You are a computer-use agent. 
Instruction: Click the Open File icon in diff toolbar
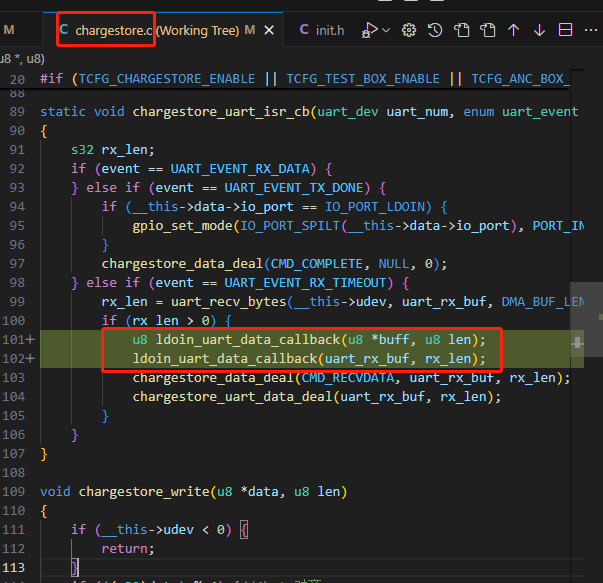click(461, 30)
